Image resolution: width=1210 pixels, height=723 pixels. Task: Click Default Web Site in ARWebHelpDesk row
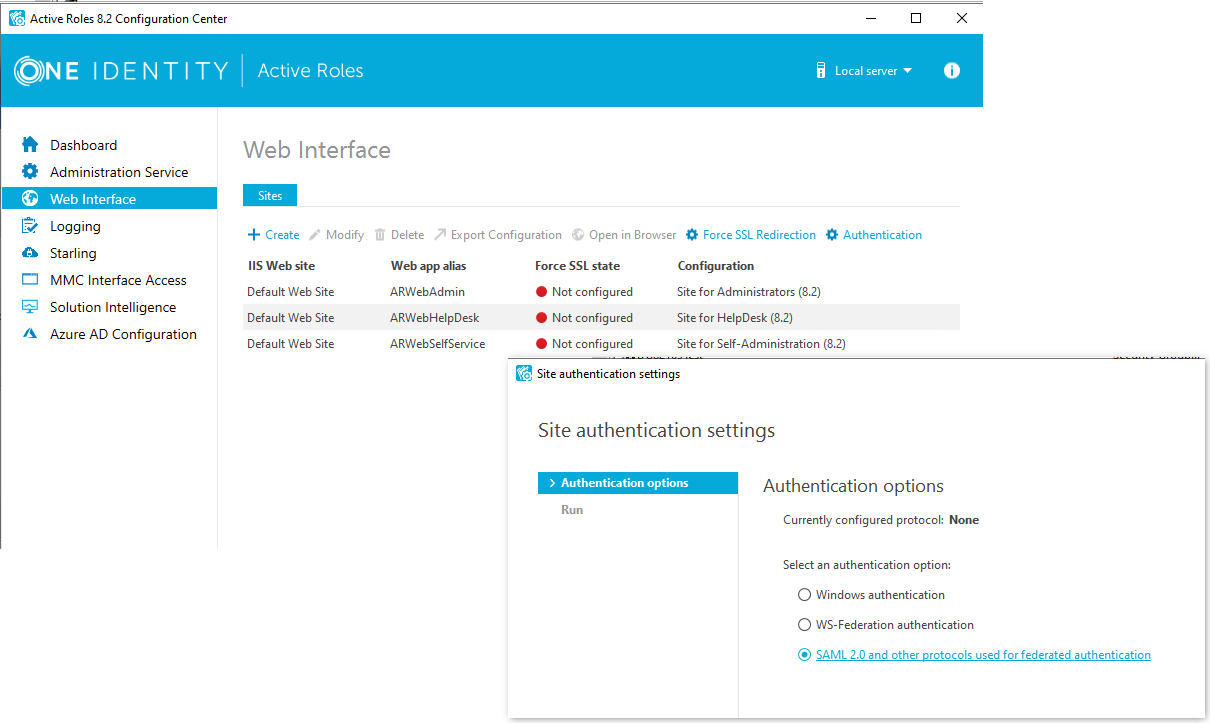click(x=290, y=318)
